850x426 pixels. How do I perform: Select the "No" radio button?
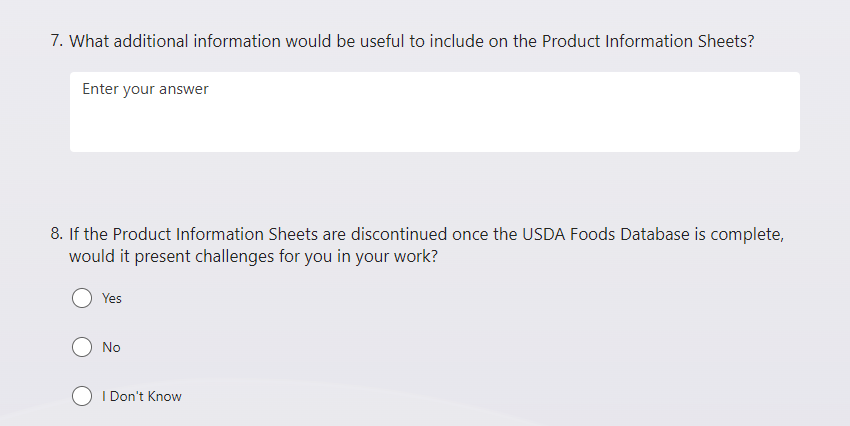[83, 347]
